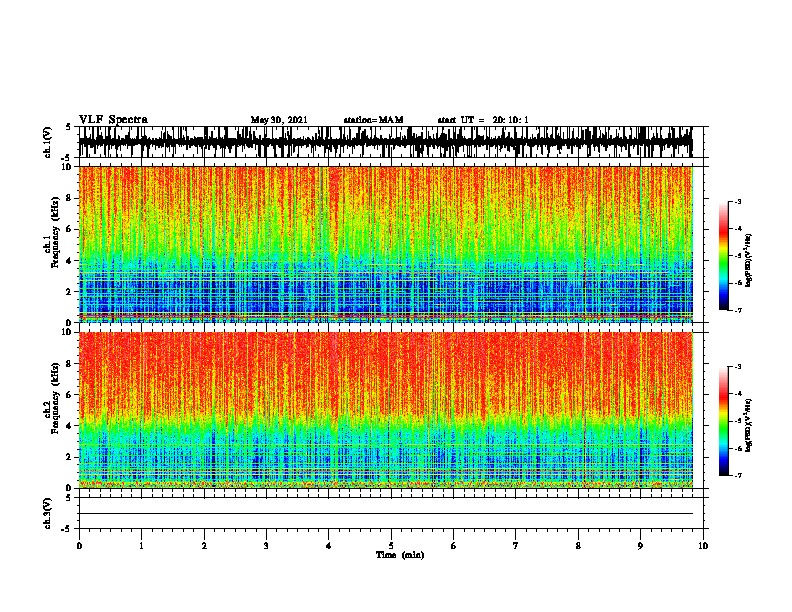Viewport: 792px width, 612px height.
Task: Select the date text "May 30, 2021"
Action: (279, 120)
